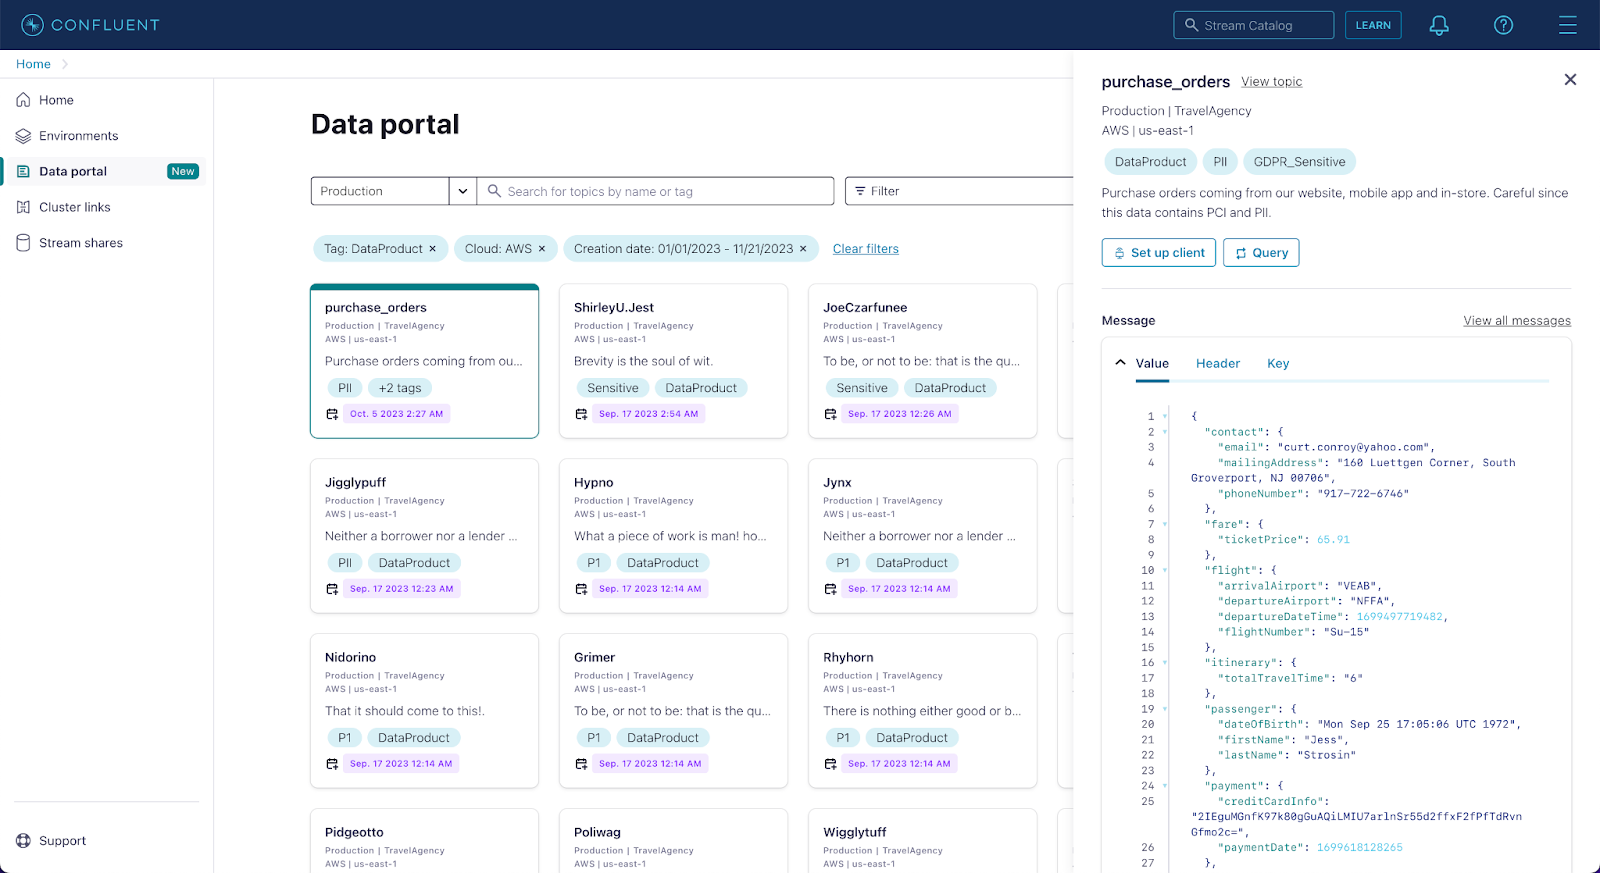Click the +2 tags chip on purchase_orders
1600x873 pixels.
coord(400,388)
